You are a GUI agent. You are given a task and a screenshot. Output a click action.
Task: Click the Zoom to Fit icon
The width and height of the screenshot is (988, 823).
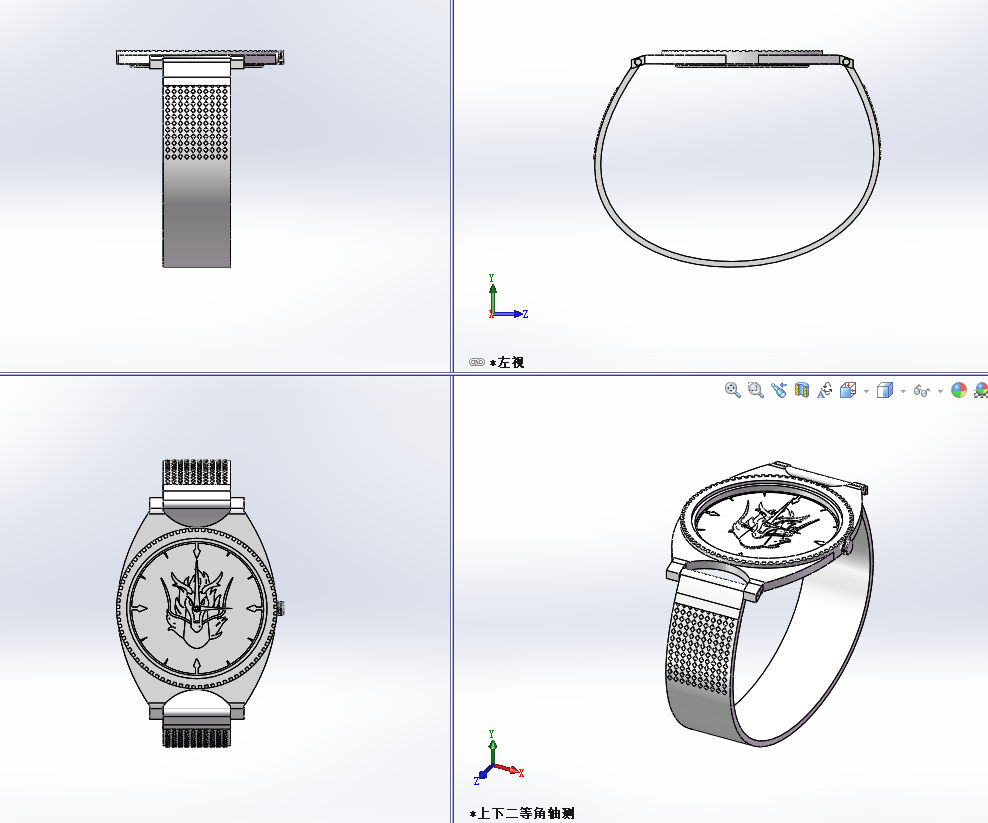coord(732,390)
